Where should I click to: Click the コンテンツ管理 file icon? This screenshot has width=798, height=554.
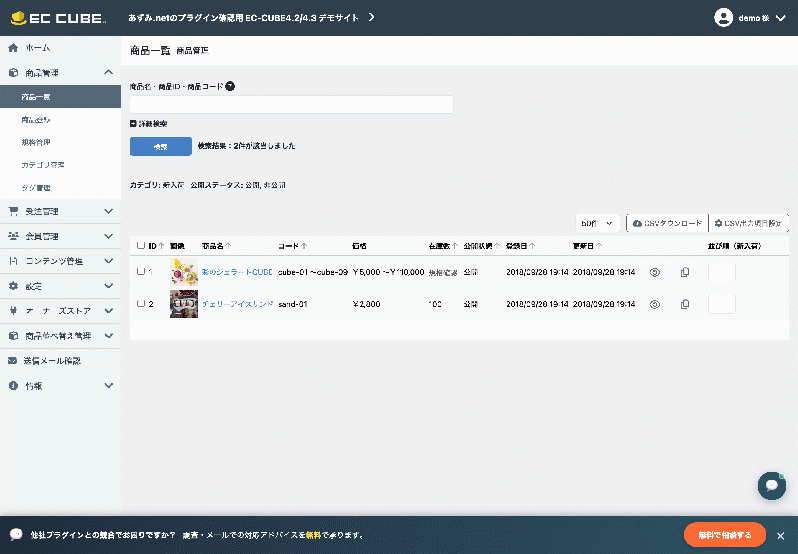pyautogui.click(x=13, y=261)
